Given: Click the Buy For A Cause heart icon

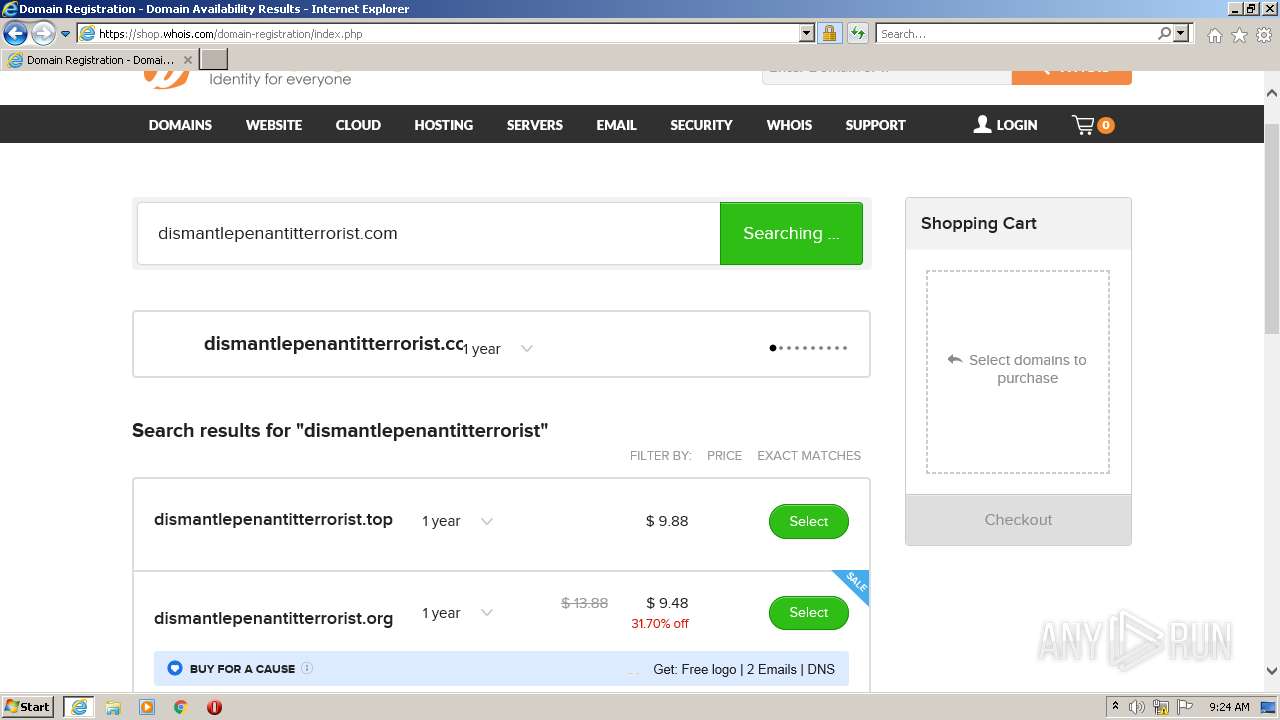Looking at the screenshot, I should click(175, 668).
